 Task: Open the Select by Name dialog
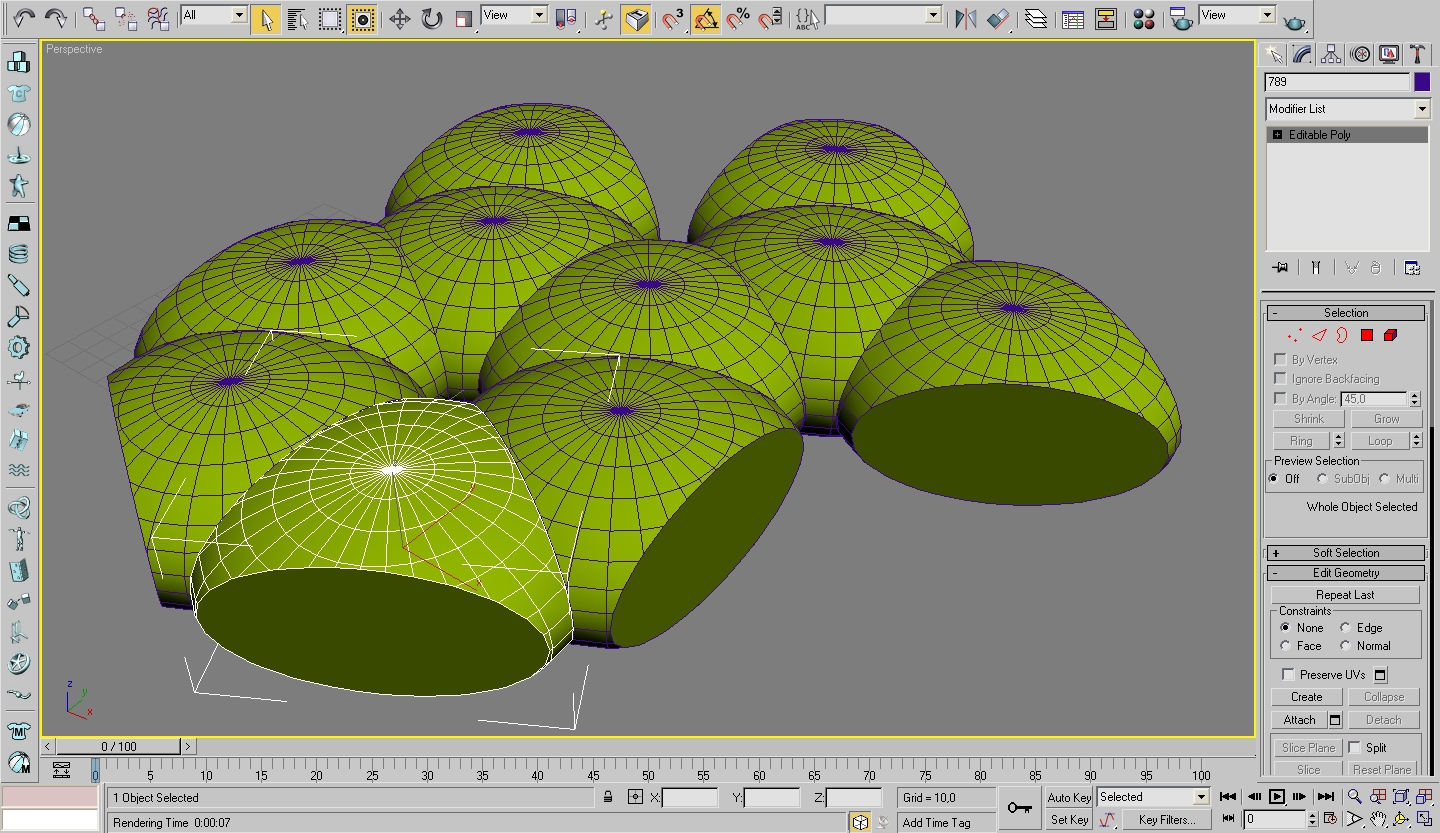click(x=297, y=18)
